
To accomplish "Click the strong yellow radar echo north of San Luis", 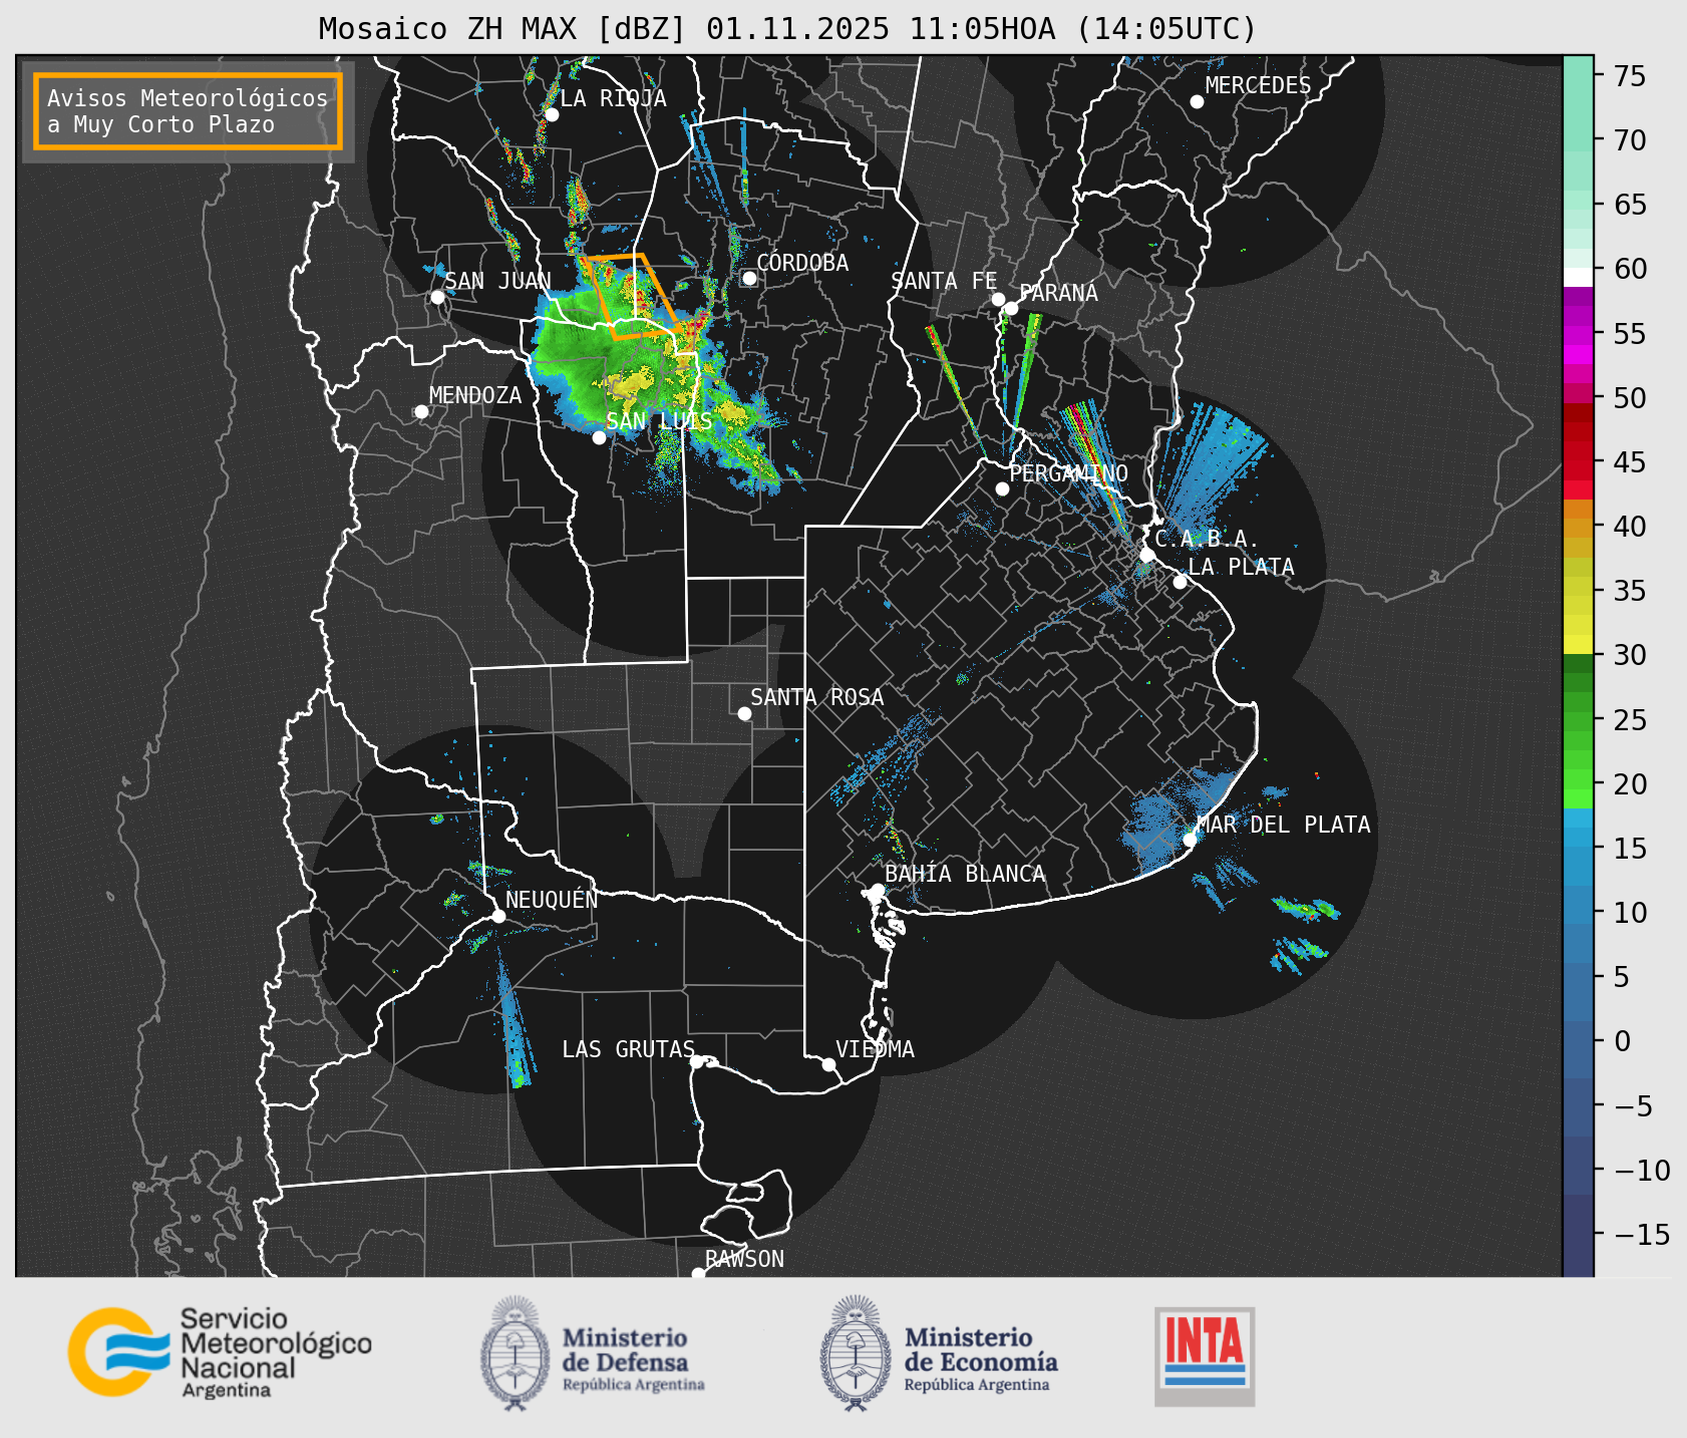I will click(630, 384).
